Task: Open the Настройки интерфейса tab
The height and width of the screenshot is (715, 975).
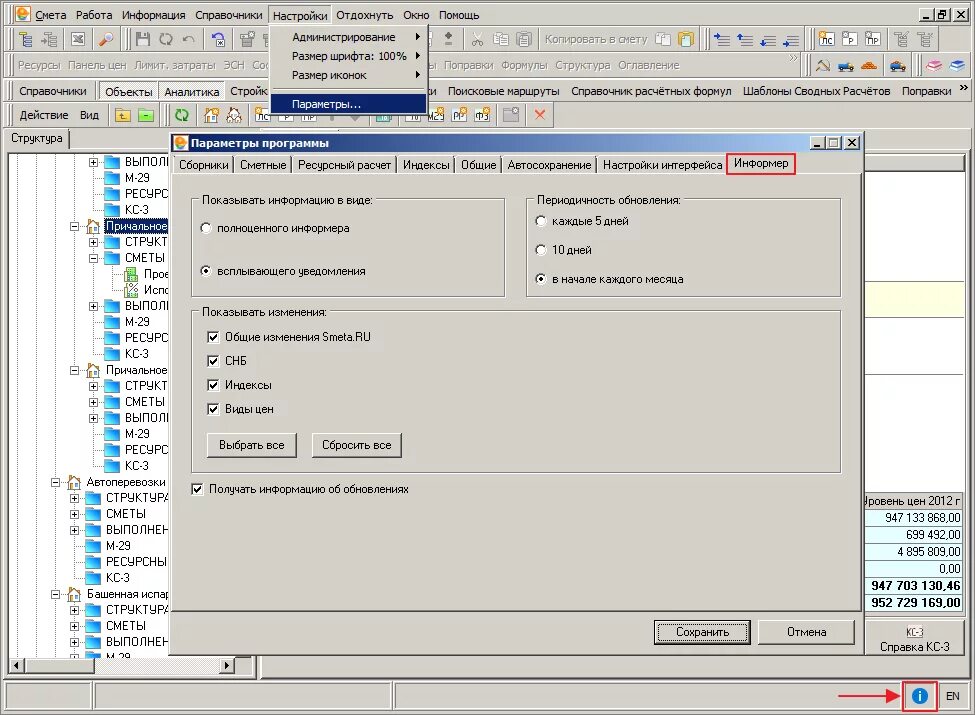Action: pyautogui.click(x=662, y=165)
